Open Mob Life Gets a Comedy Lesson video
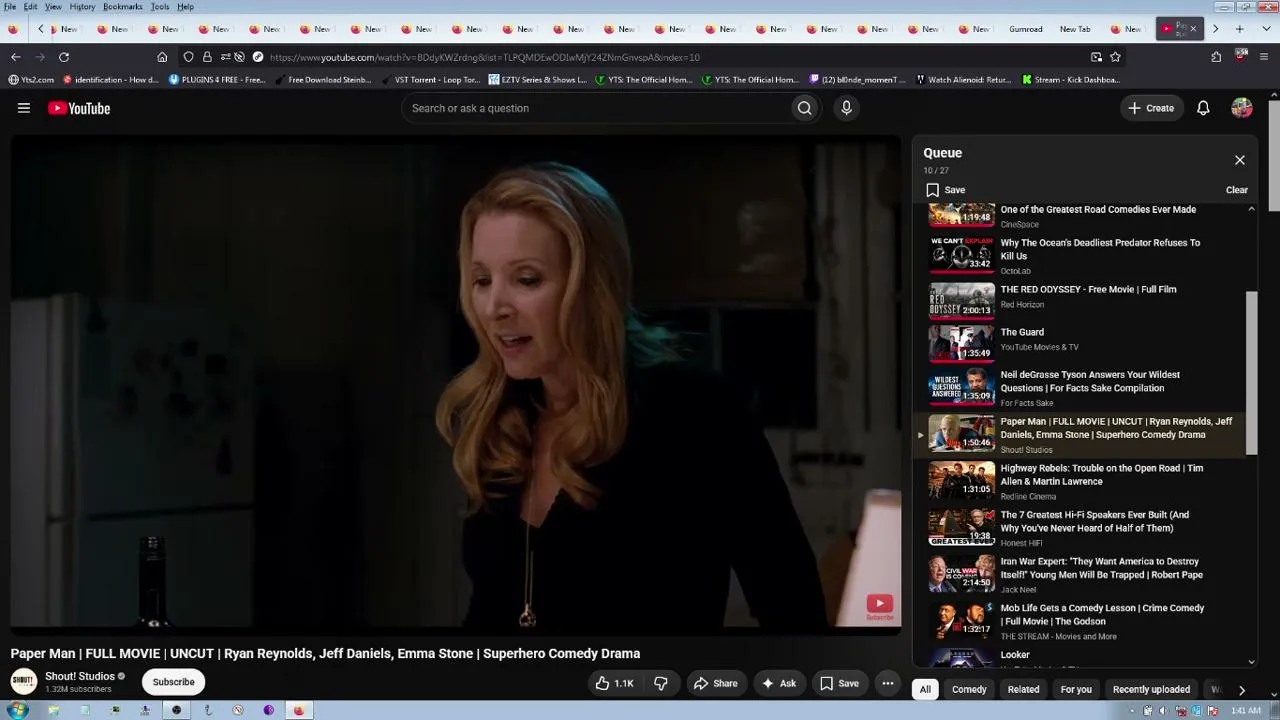This screenshot has height=720, width=1280. click(1102, 614)
